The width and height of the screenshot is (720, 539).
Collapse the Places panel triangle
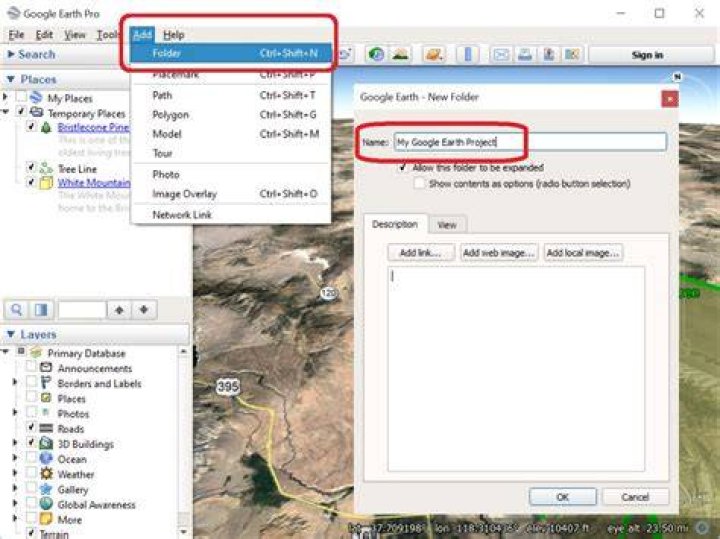[11, 79]
